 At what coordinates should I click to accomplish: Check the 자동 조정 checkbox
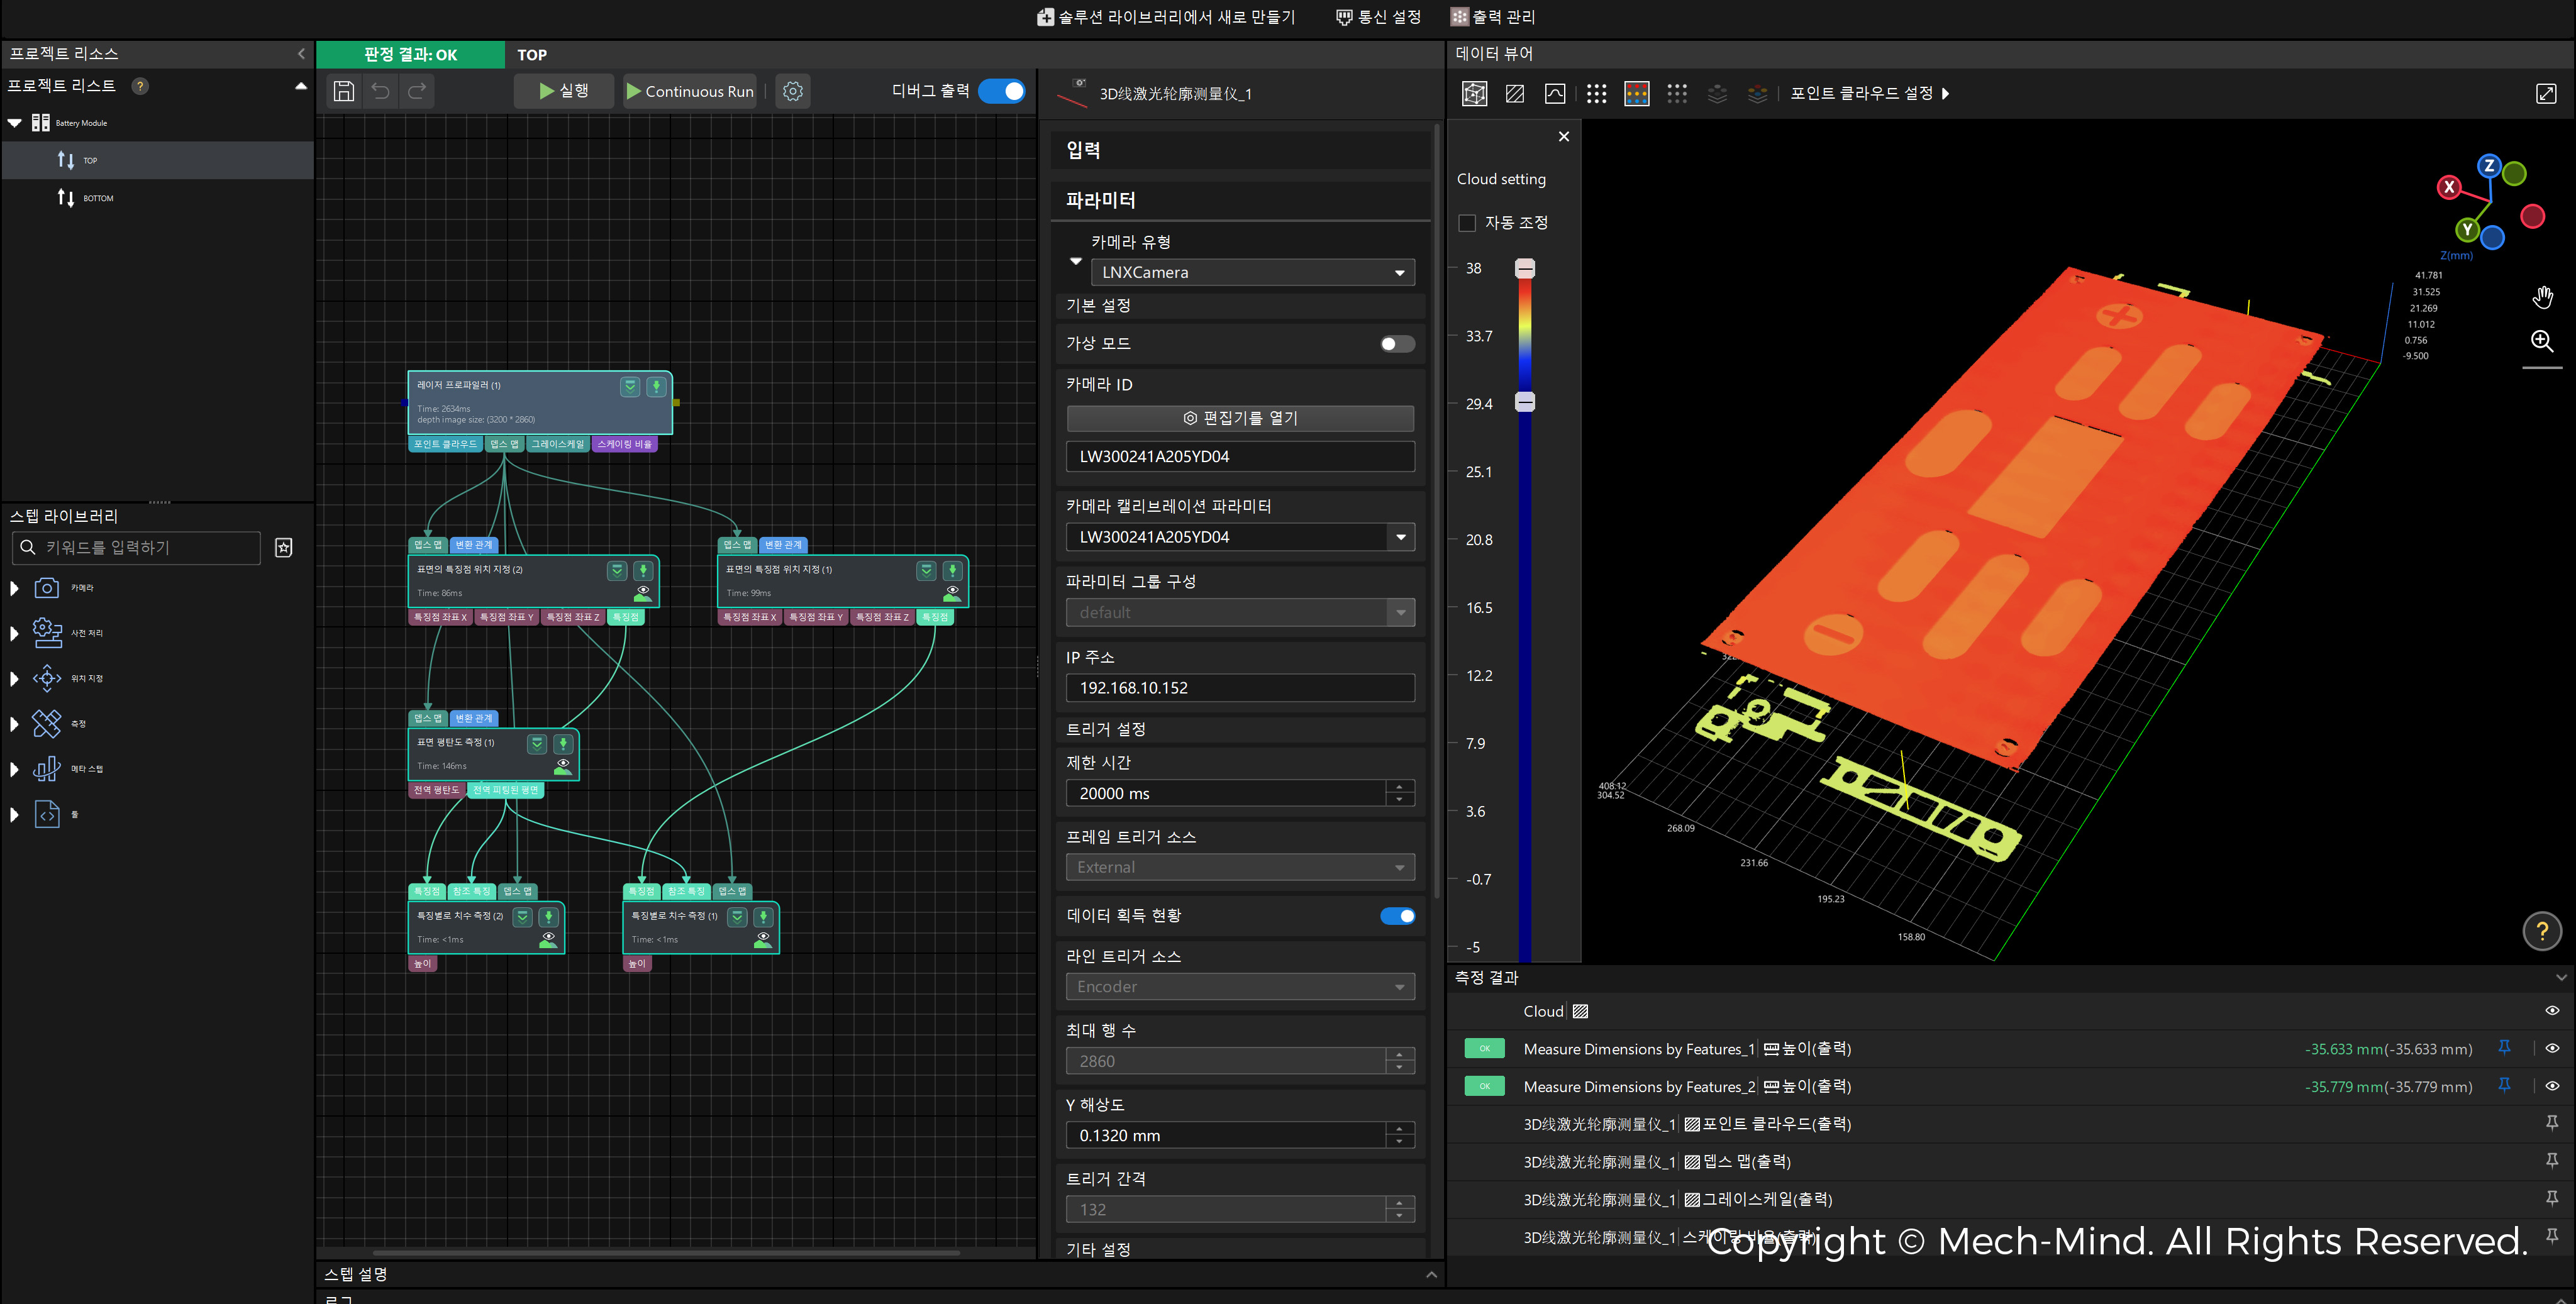[1467, 222]
